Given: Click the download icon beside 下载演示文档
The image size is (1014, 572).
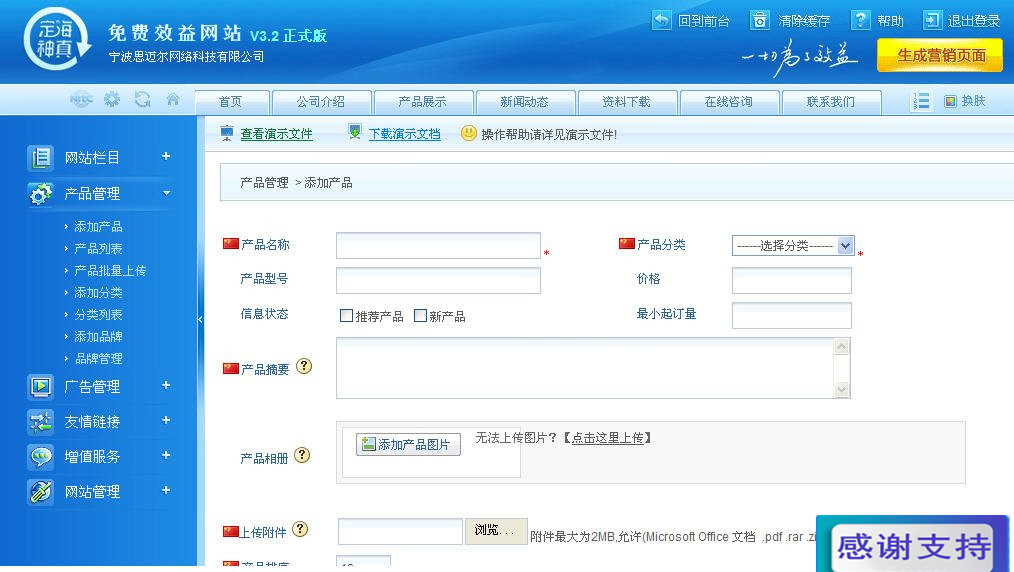Looking at the screenshot, I should coord(354,132).
